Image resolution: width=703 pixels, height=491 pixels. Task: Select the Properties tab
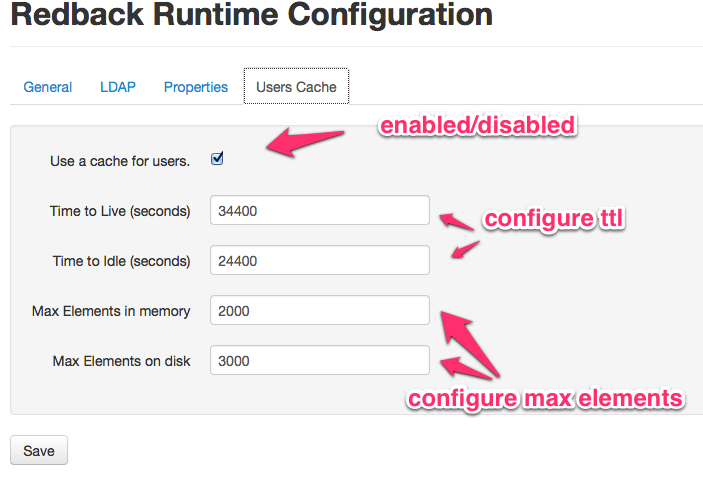coord(196,87)
